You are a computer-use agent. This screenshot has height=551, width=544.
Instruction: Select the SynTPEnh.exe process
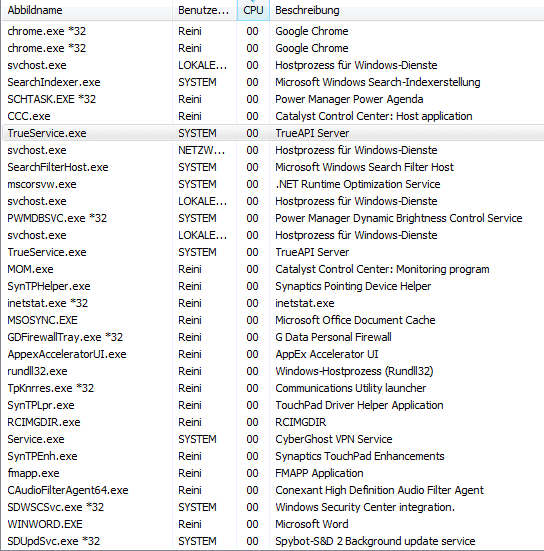42,456
